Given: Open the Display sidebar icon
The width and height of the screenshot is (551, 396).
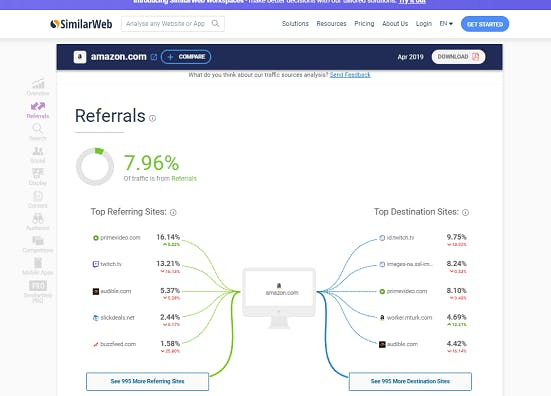Looking at the screenshot, I should pyautogui.click(x=38, y=174).
